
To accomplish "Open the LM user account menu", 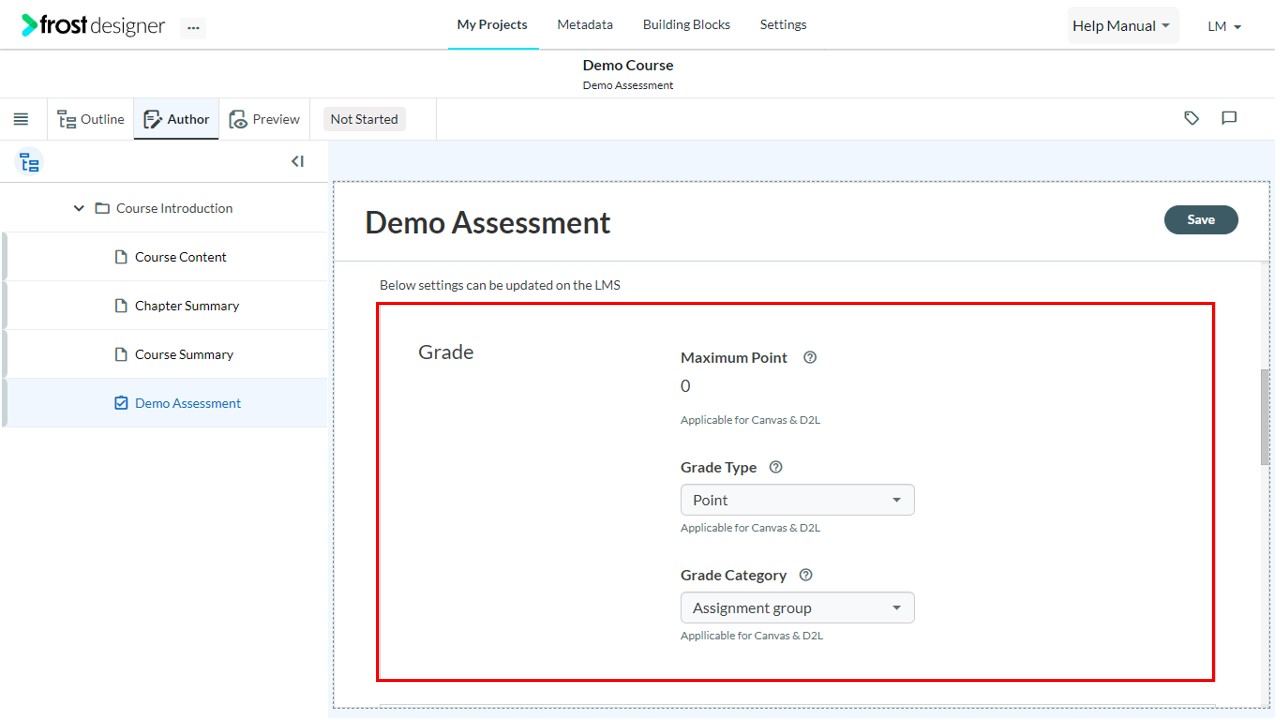I will click(1224, 26).
